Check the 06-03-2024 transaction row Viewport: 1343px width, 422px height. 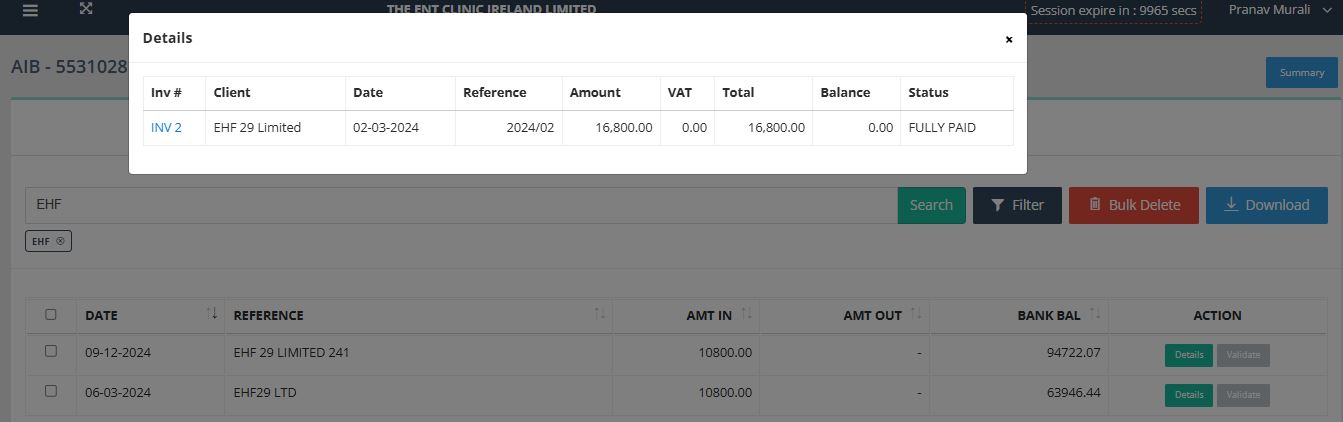(51, 391)
